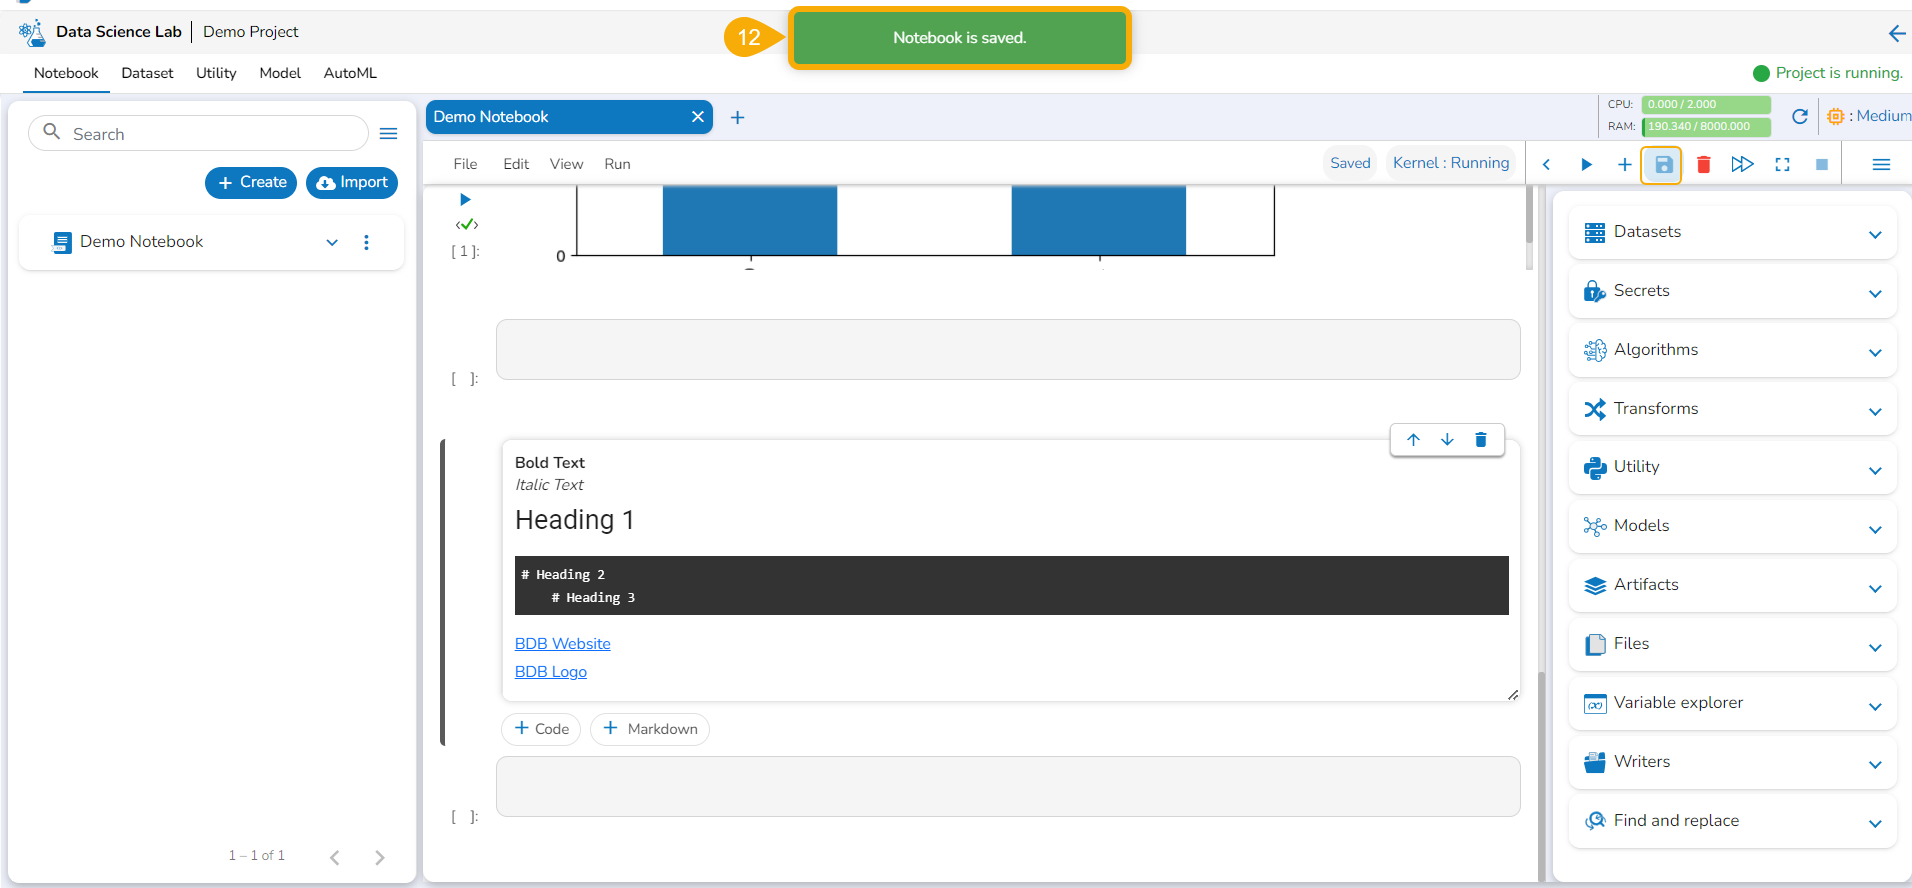Click the Create button

[x=251, y=183]
